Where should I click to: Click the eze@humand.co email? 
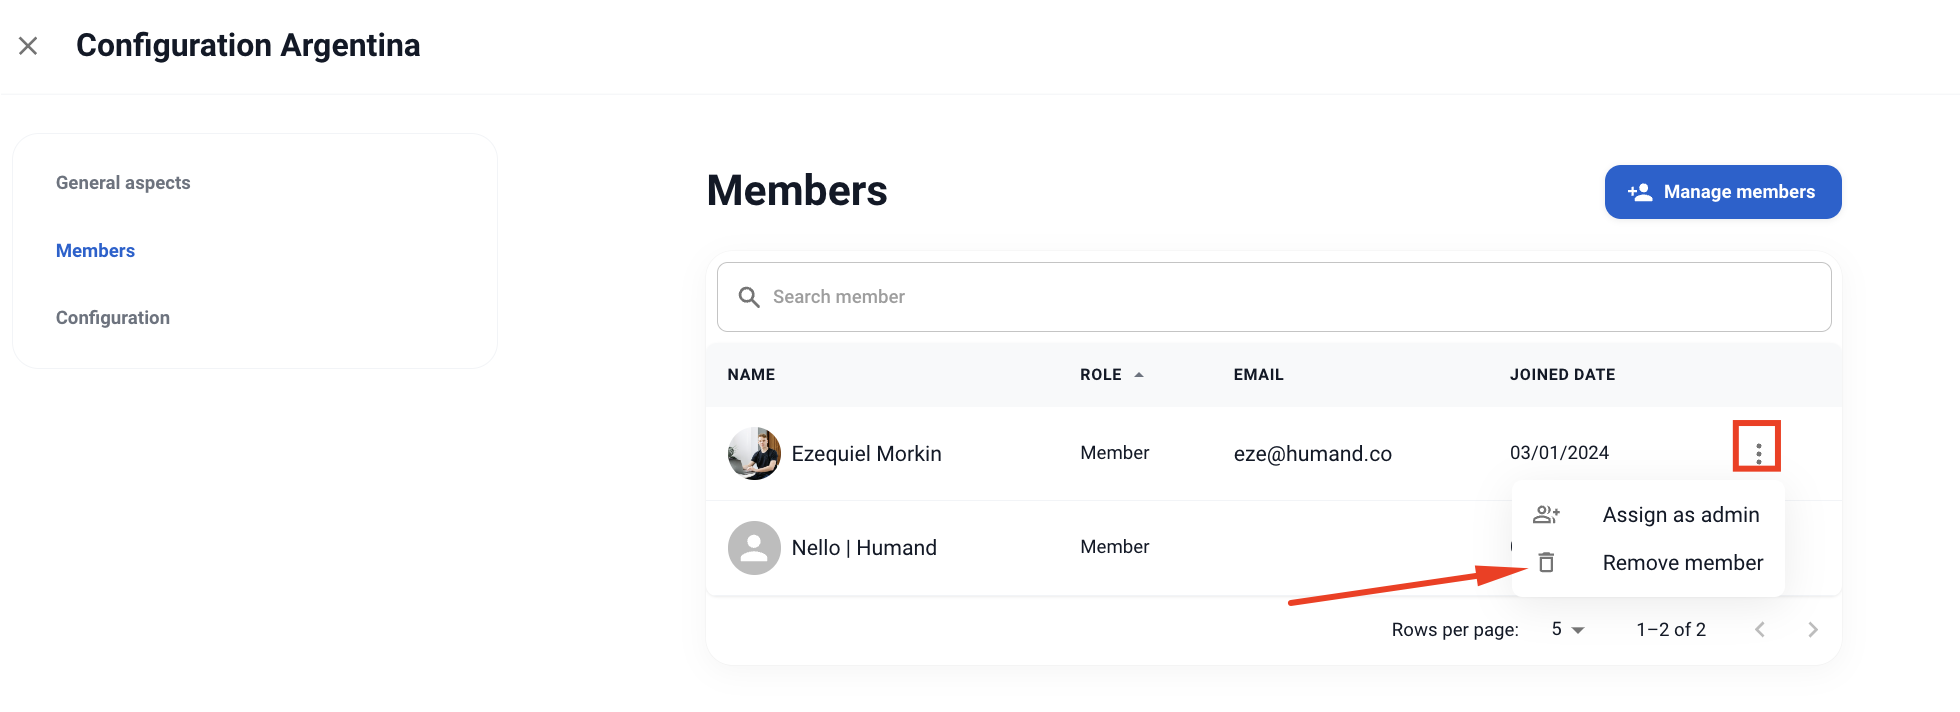click(1312, 454)
